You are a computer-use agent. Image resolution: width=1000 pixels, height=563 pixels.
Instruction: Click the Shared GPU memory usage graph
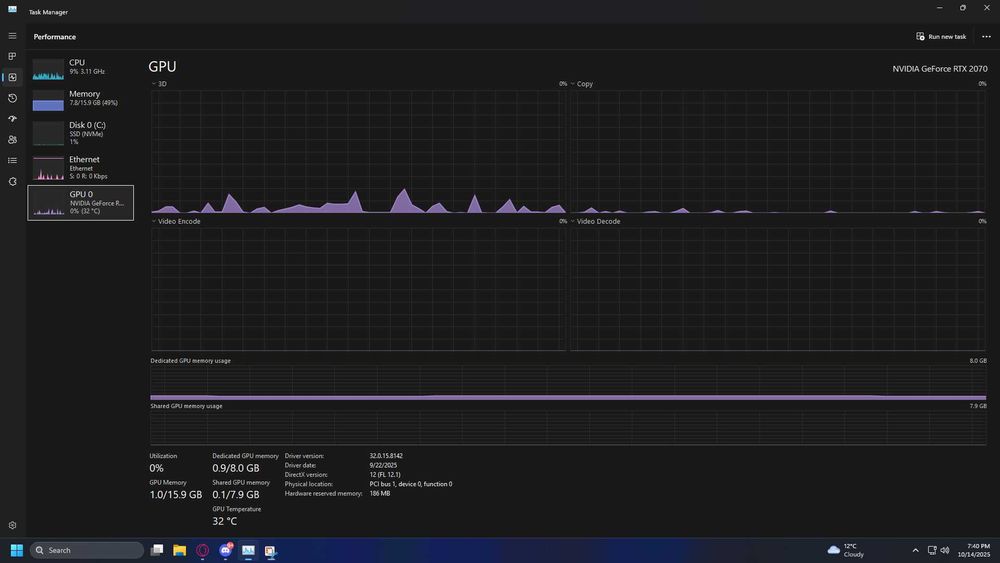(x=568, y=427)
